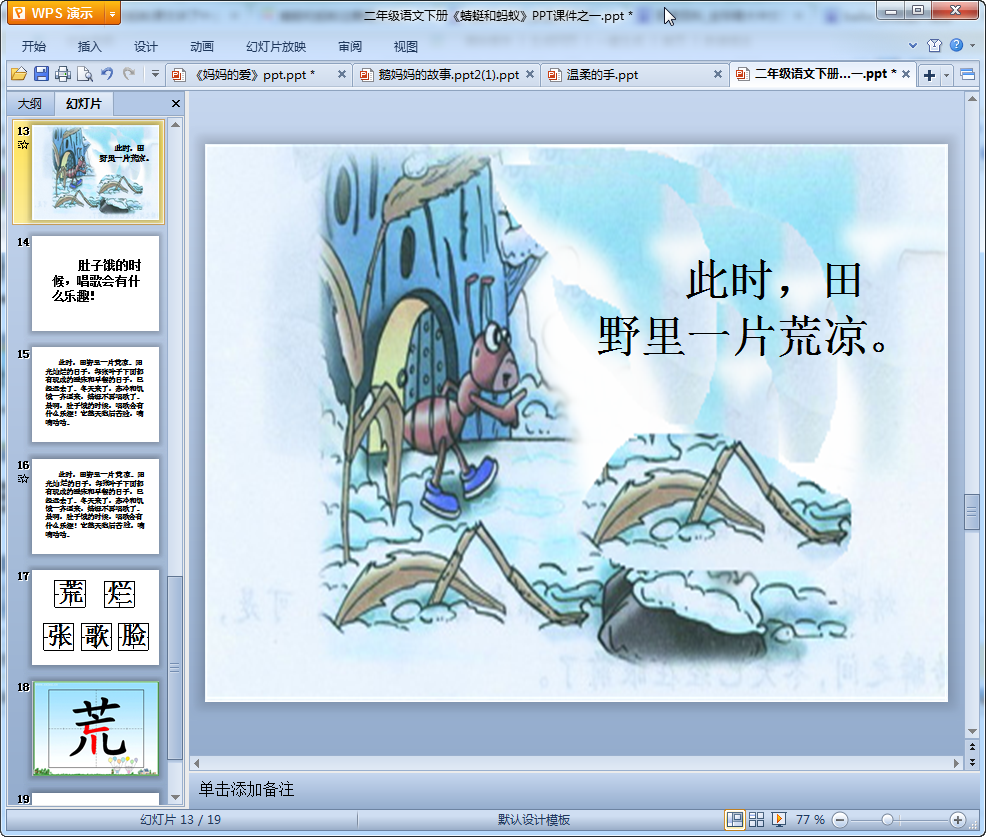Image resolution: width=986 pixels, height=837 pixels.
Task: Switch to the 大纲 outline tab
Action: [x=30, y=103]
